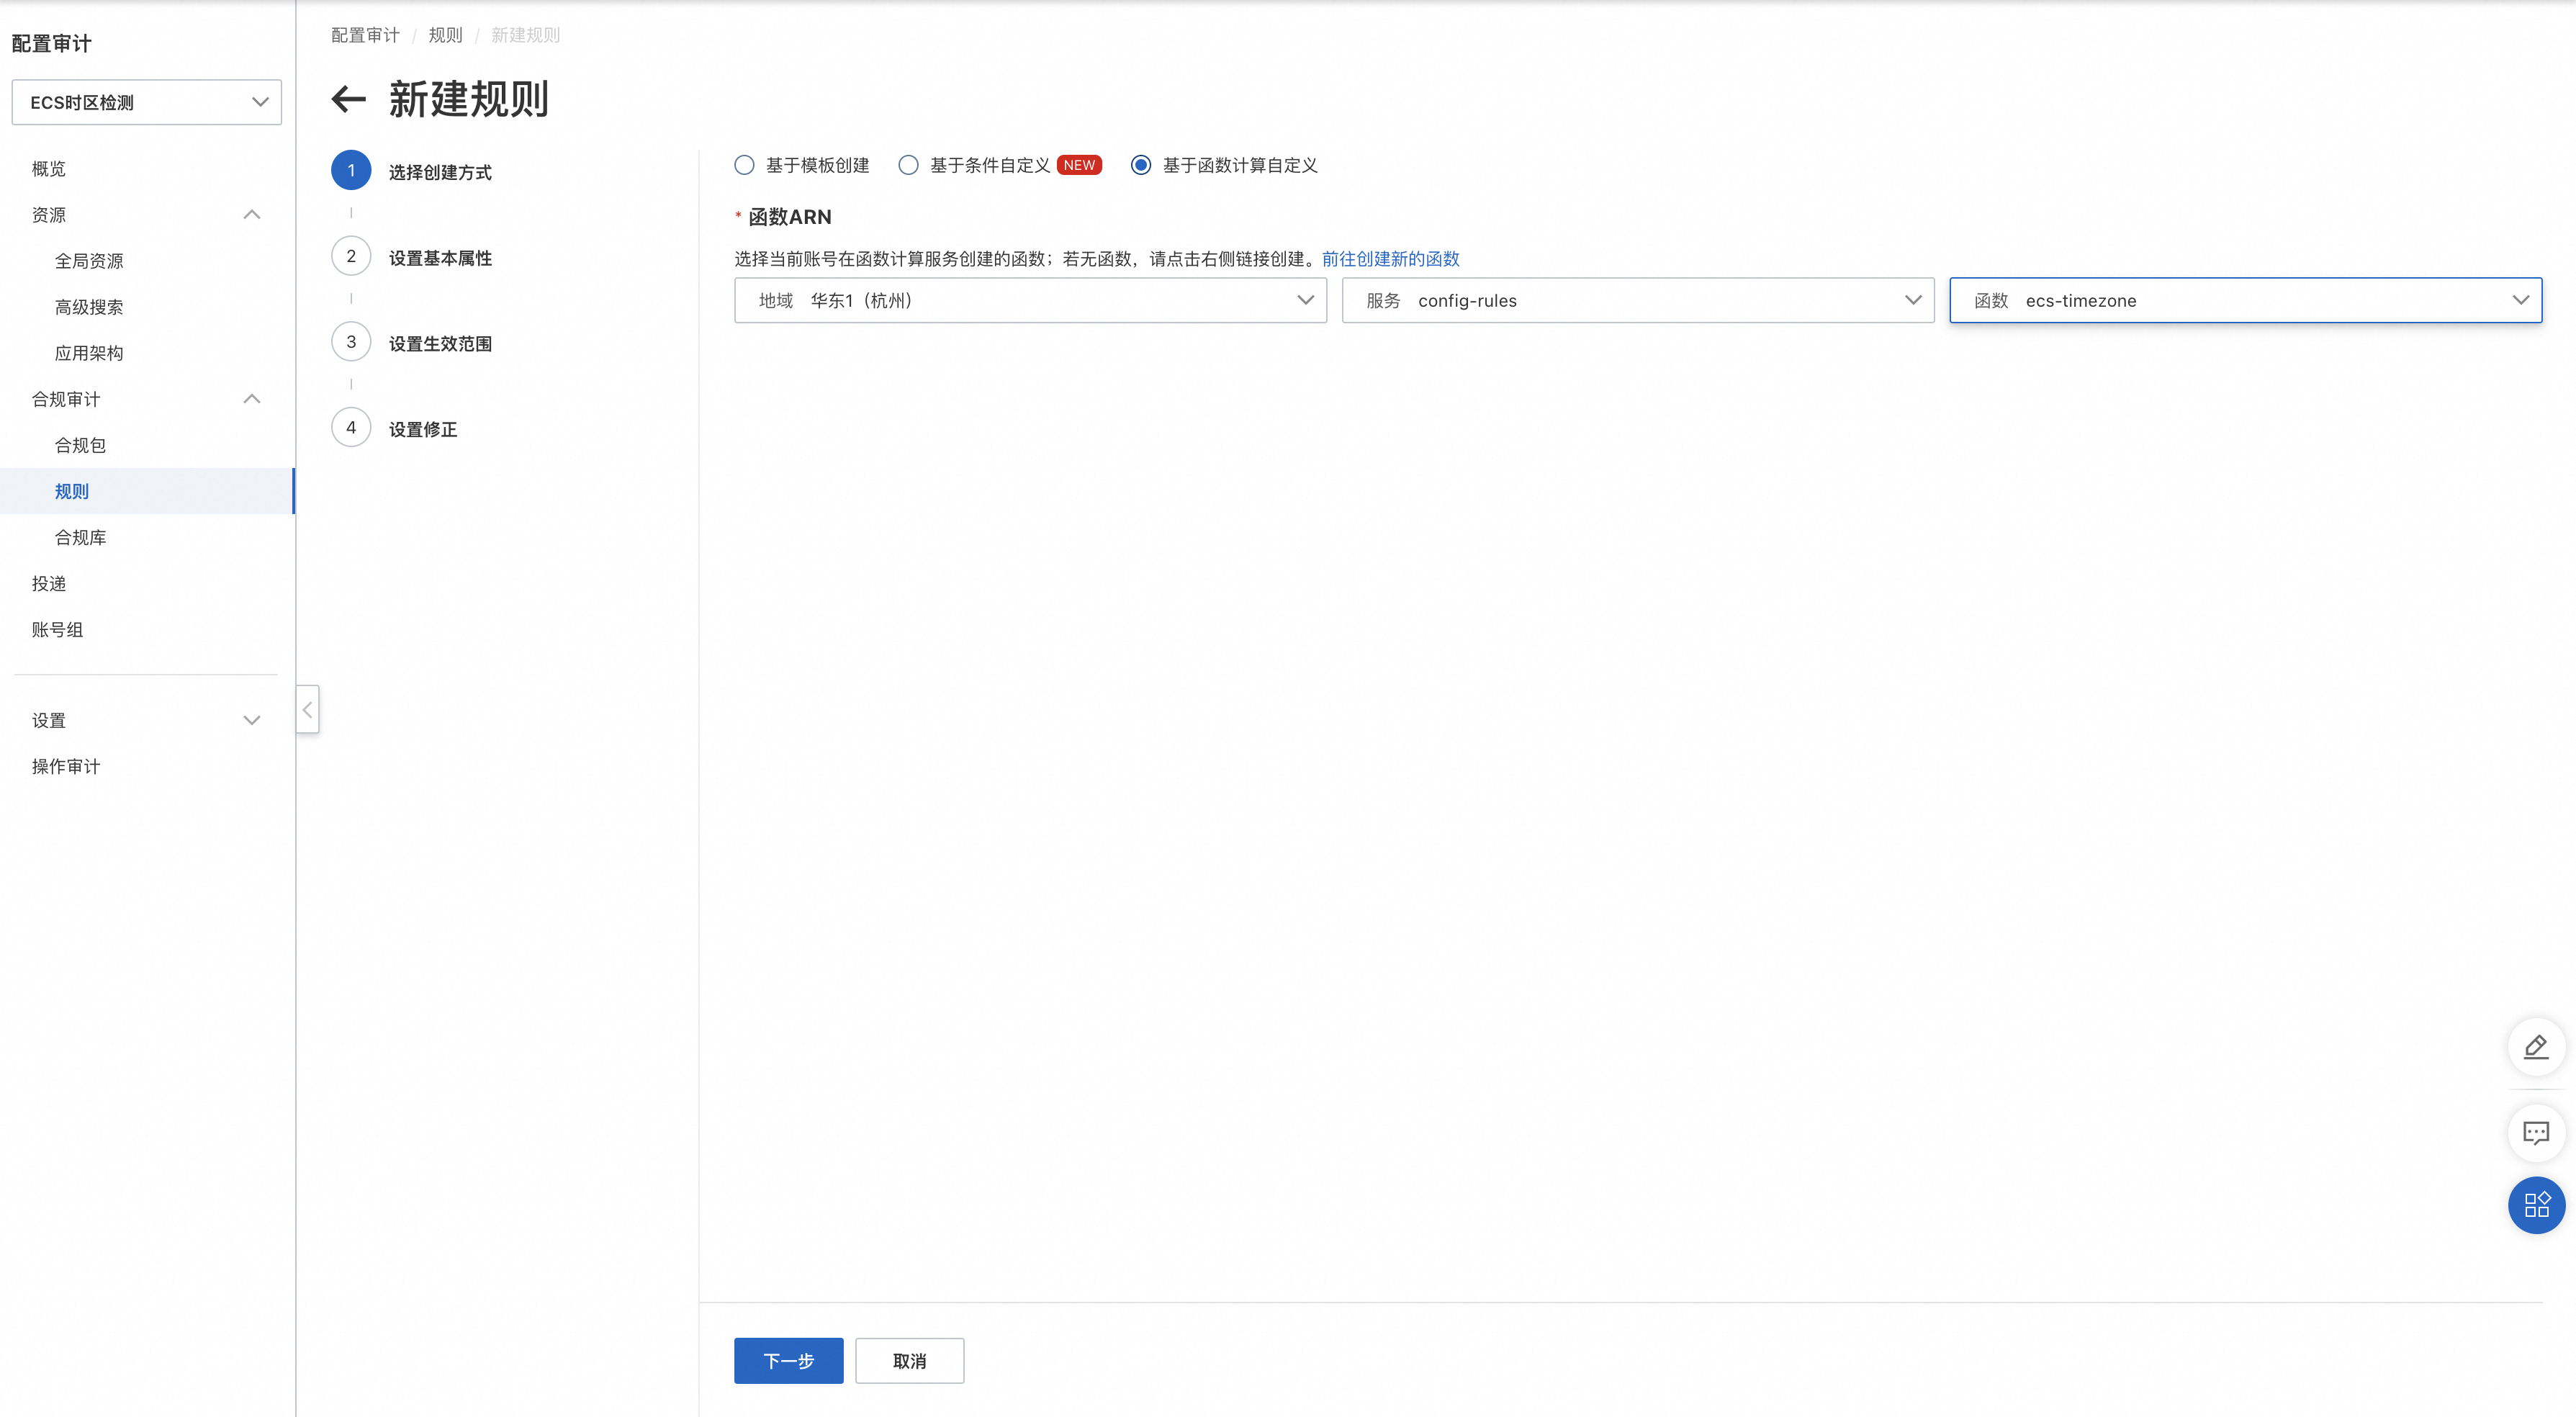2576x1417 pixels.
Task: Click the 下一步 button
Action: 788,1360
